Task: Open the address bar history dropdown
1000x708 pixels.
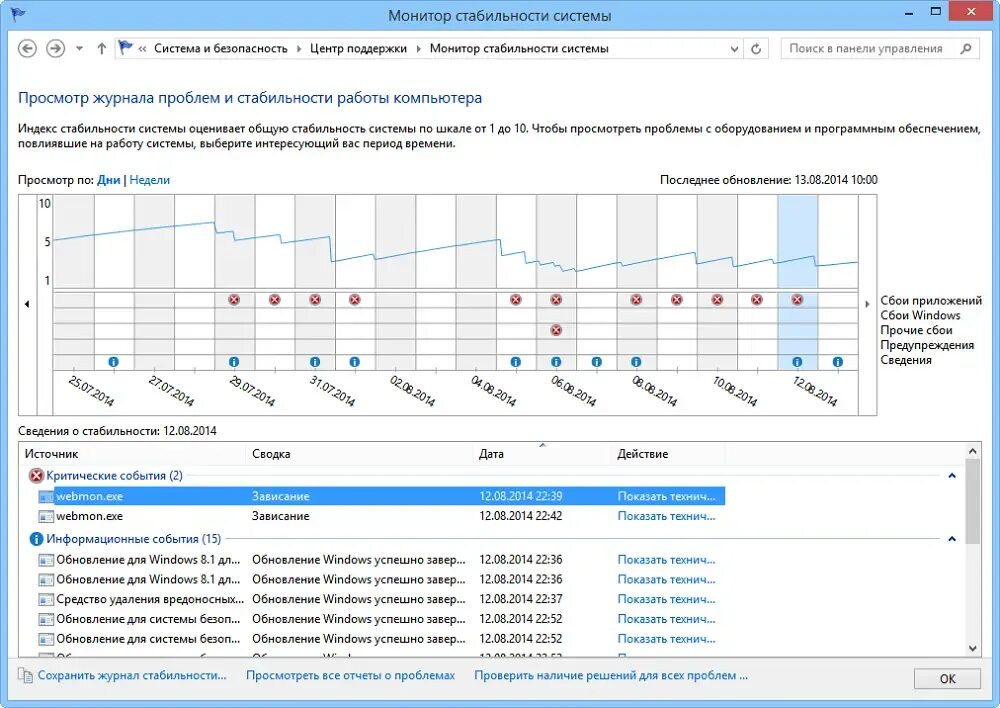Action: tap(734, 48)
